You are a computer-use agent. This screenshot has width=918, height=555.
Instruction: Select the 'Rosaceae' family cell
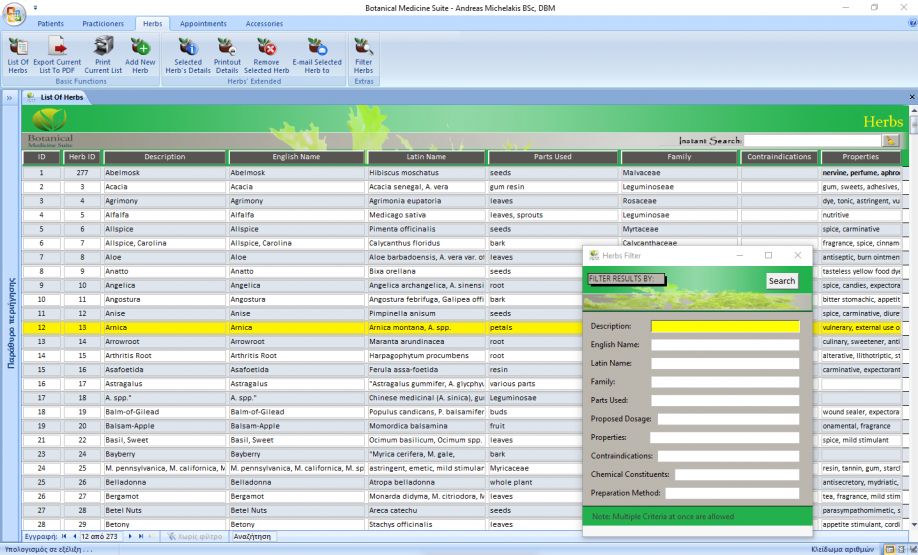pyautogui.click(x=679, y=201)
